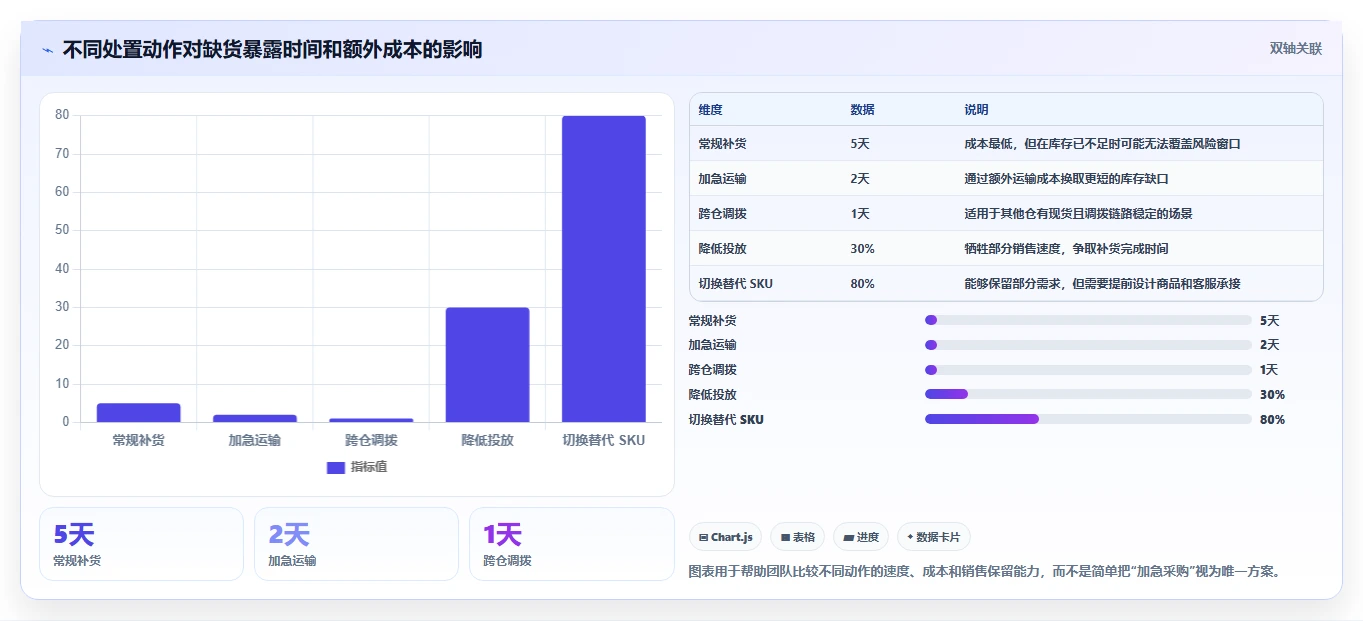Click the 80% progress value
Viewport: 1363px width, 621px height.
pos(1273,420)
